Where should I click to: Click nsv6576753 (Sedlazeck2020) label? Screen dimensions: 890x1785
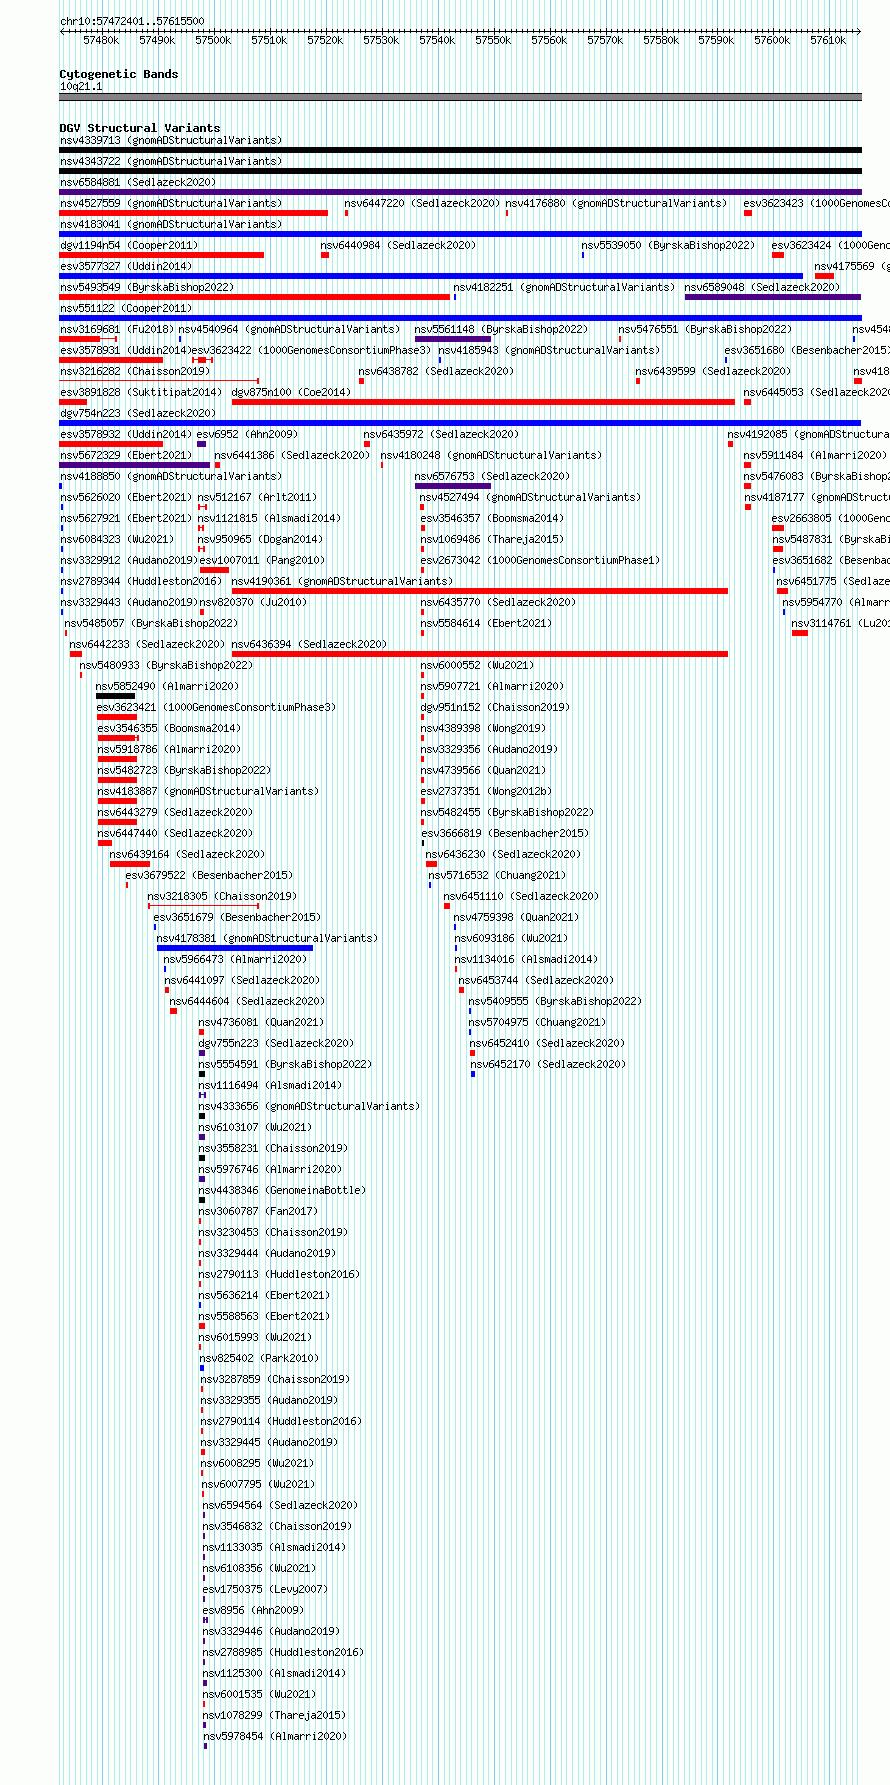[493, 476]
